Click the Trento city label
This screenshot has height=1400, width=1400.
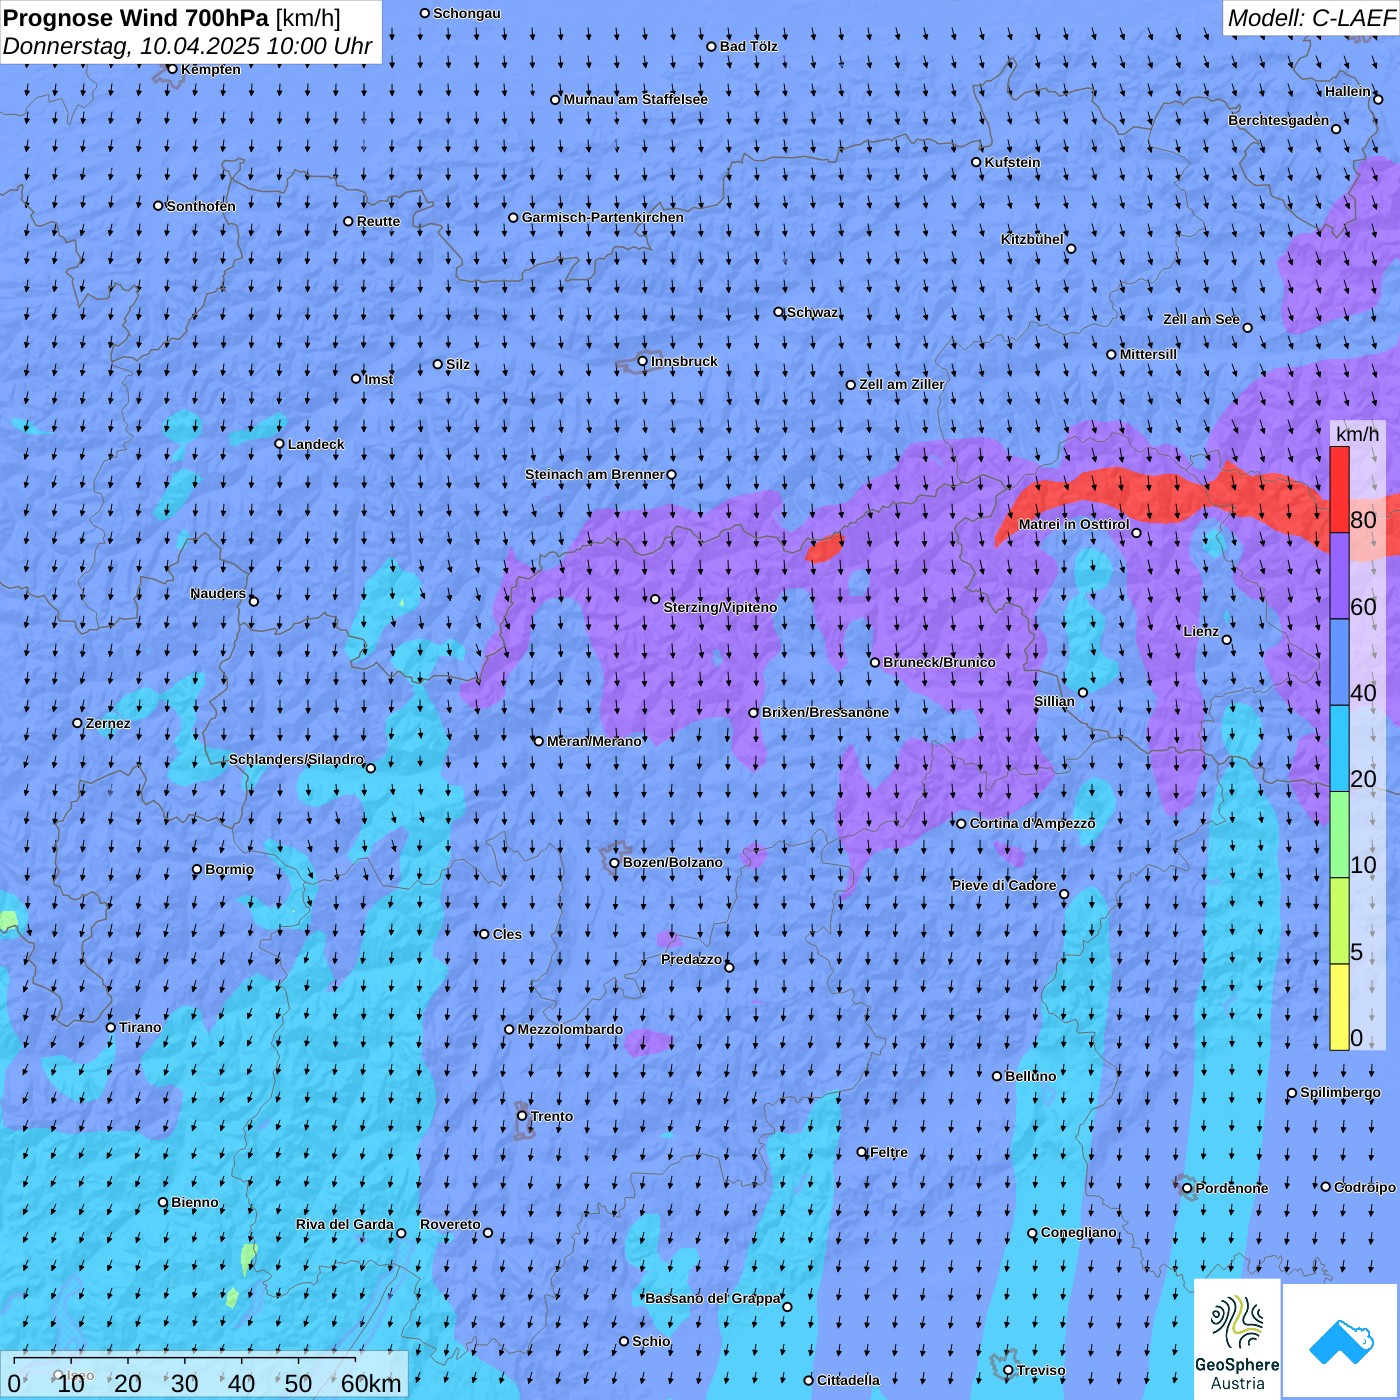coord(551,1116)
